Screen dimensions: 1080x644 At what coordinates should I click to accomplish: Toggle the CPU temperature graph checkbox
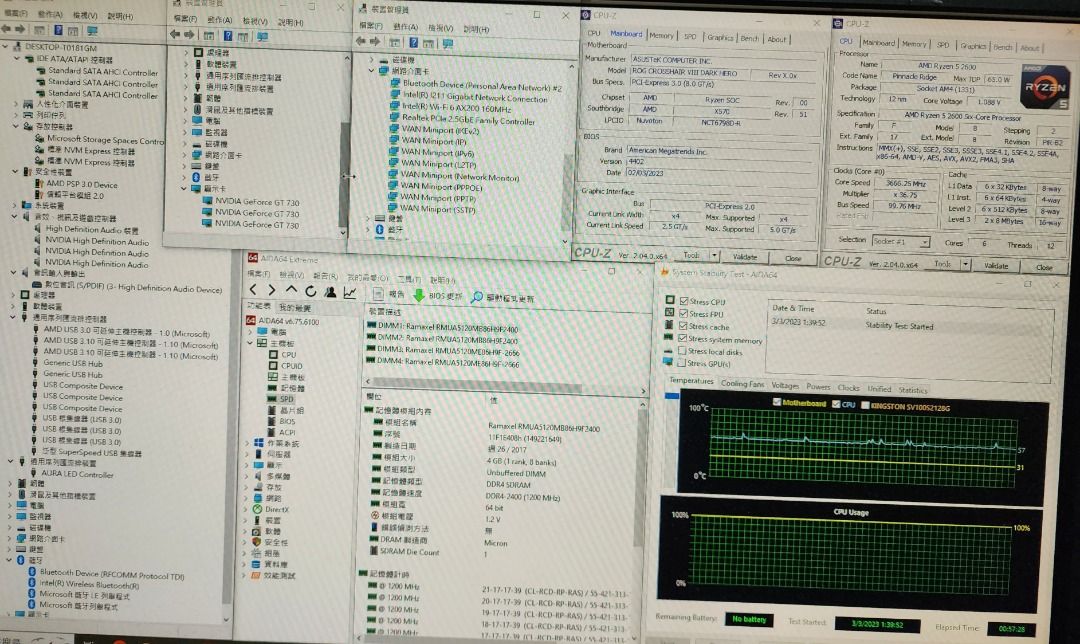836,404
